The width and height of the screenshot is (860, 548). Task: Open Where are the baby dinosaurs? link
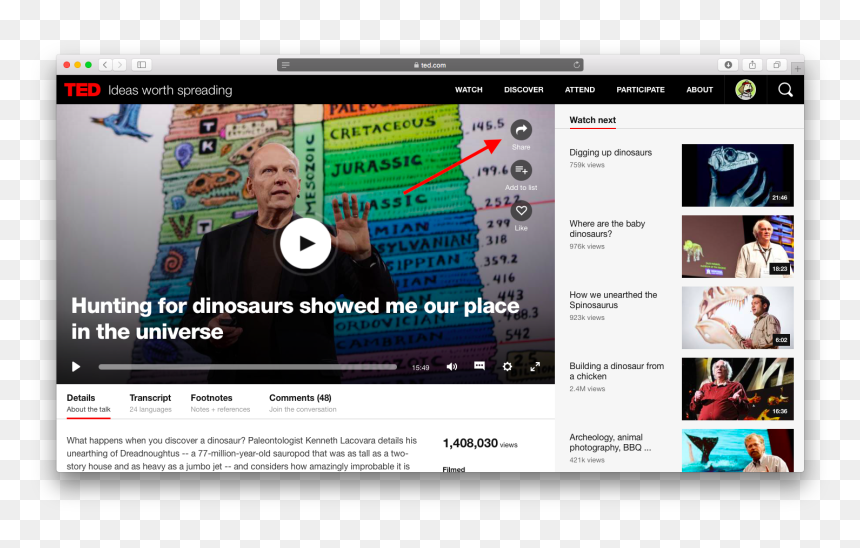pyautogui.click(x=607, y=229)
